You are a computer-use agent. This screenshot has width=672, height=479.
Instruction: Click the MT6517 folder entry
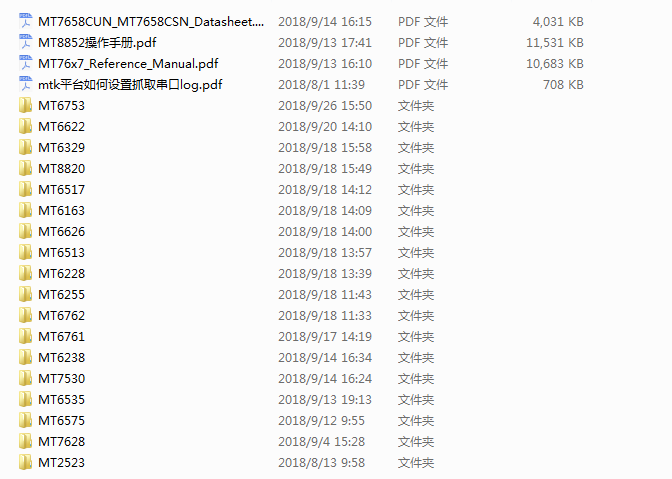click(x=62, y=189)
